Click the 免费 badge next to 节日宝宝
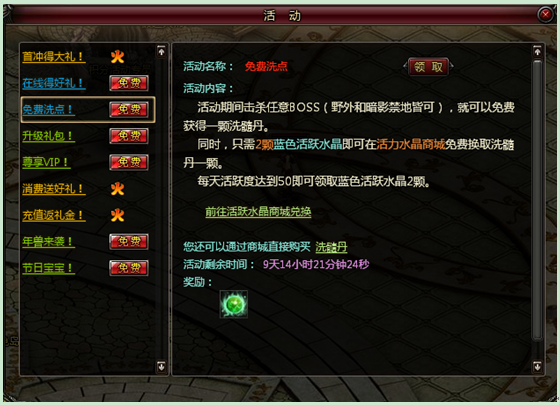 (129, 268)
